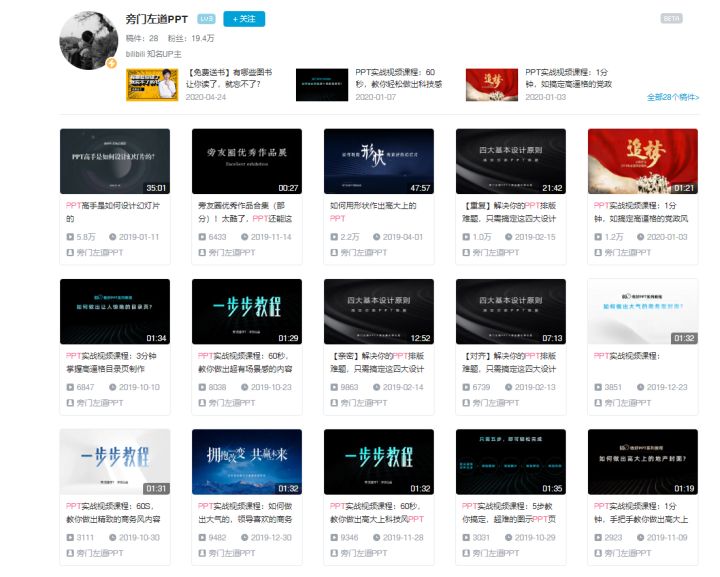
Task: Open uploader 旁门左道PPT under the 2923 video
Action: tap(628, 553)
